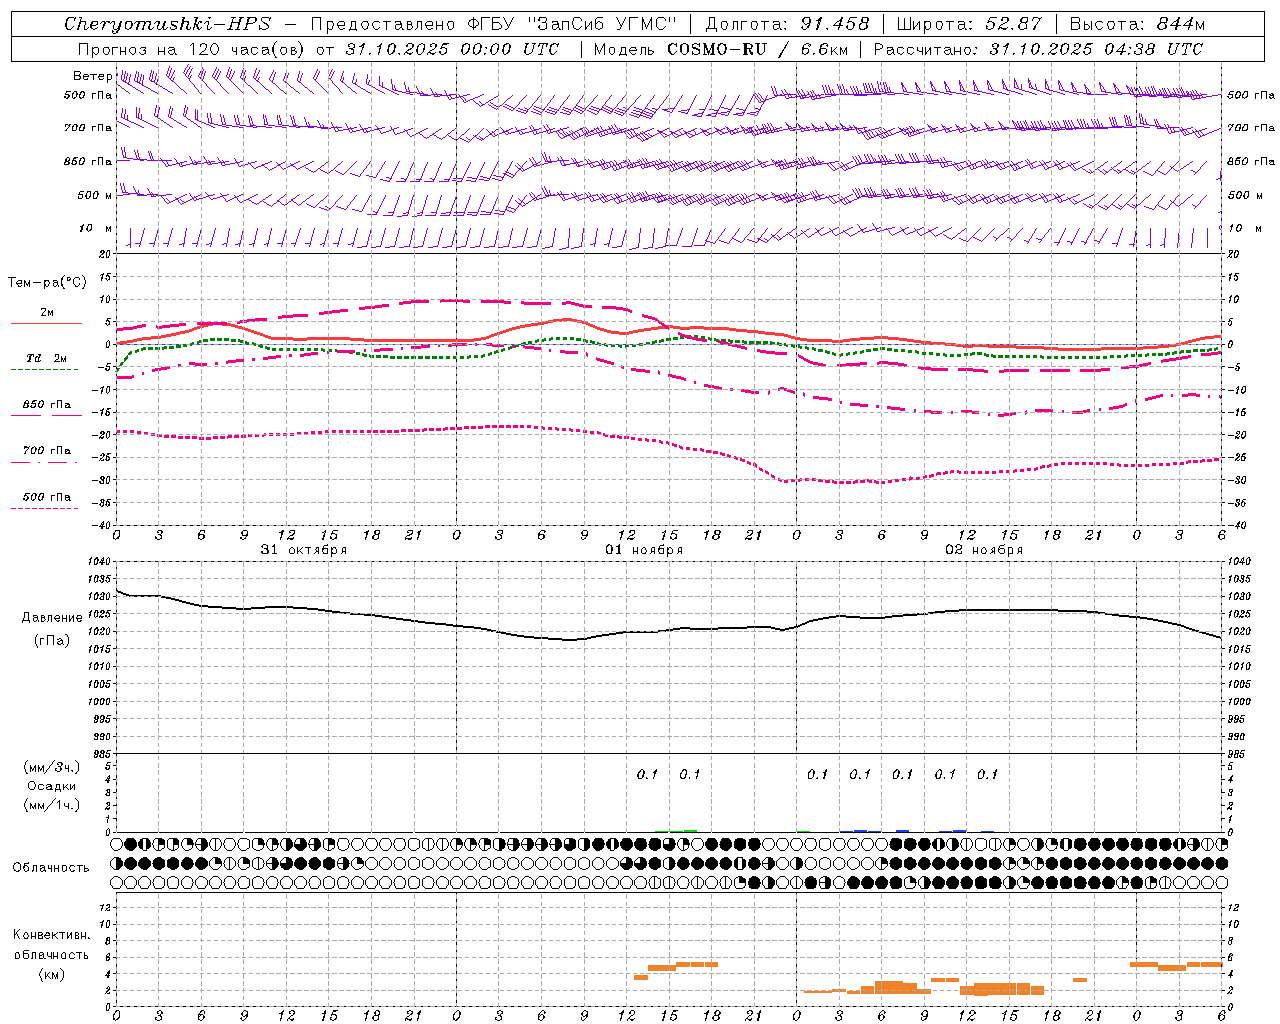
Task: Click the text 'Предоставлено ФГБУ "ЗапСиб УГМС"'
Action: 494,24
